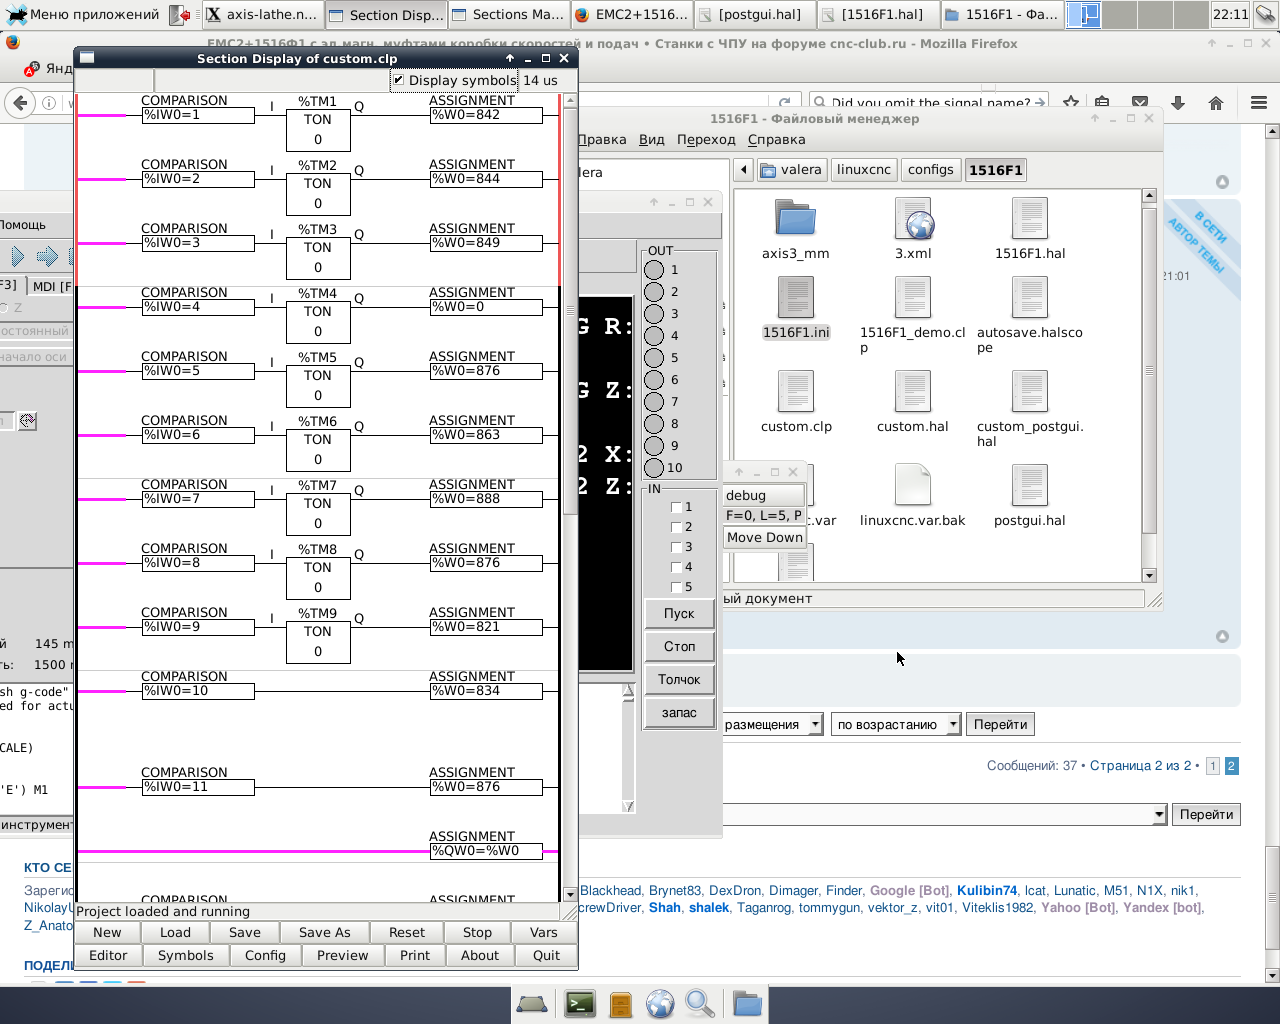Select the postgui.hal file icon
1280x1024 pixels.
[1029, 485]
